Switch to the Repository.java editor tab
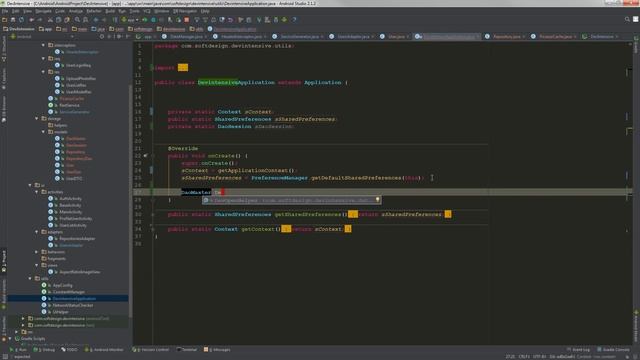 tap(505, 37)
